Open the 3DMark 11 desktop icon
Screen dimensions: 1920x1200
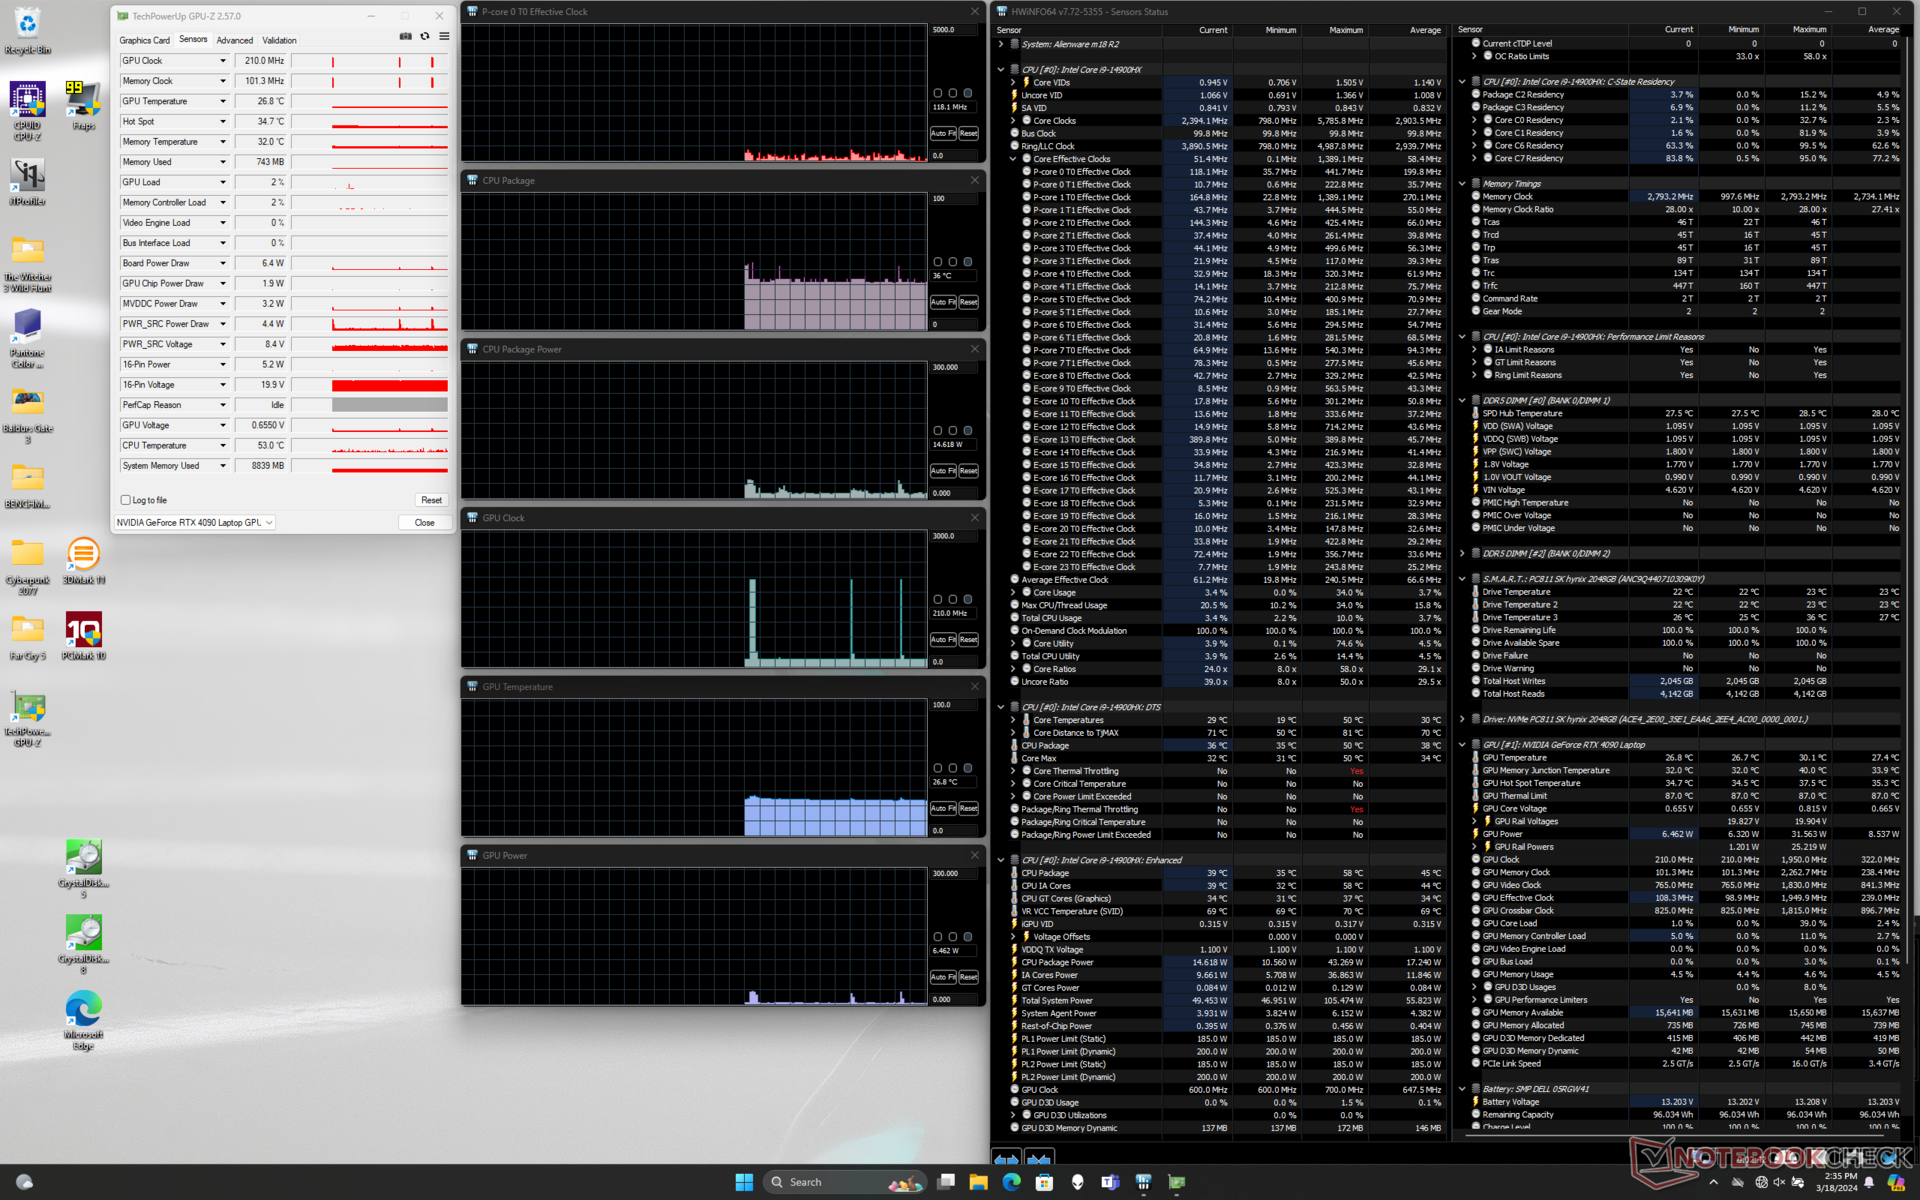click(83, 561)
